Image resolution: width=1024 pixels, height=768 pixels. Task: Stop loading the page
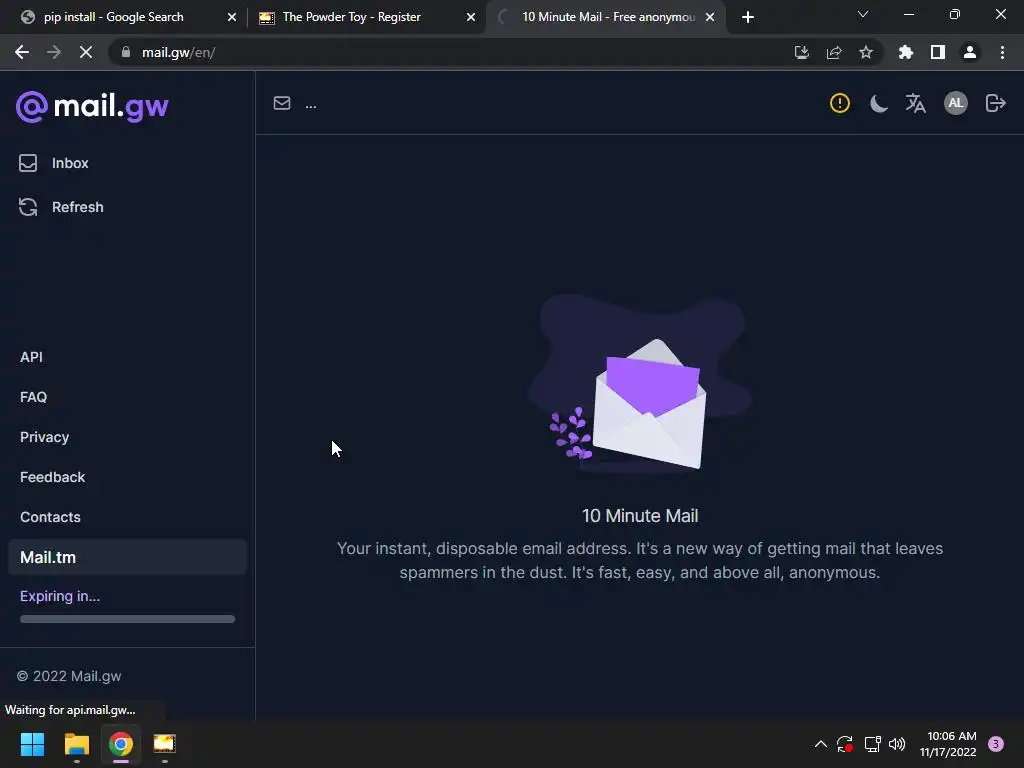click(86, 52)
